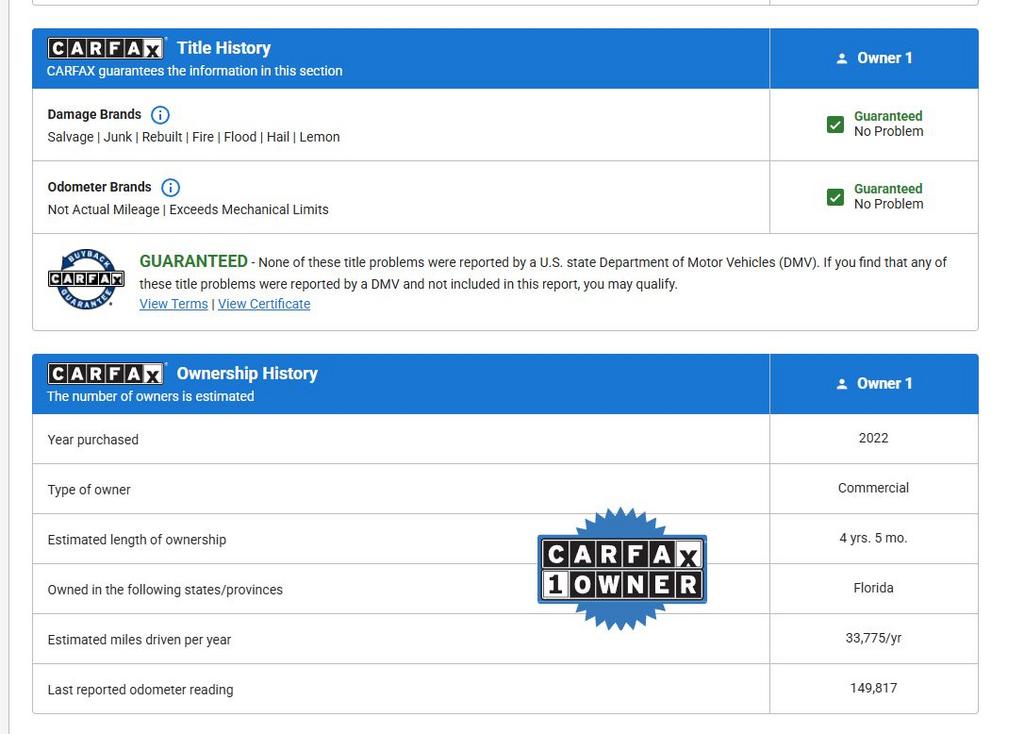This screenshot has height=734, width=1024.
Task: Click Estimated miles driven per year label
Action: [139, 640]
